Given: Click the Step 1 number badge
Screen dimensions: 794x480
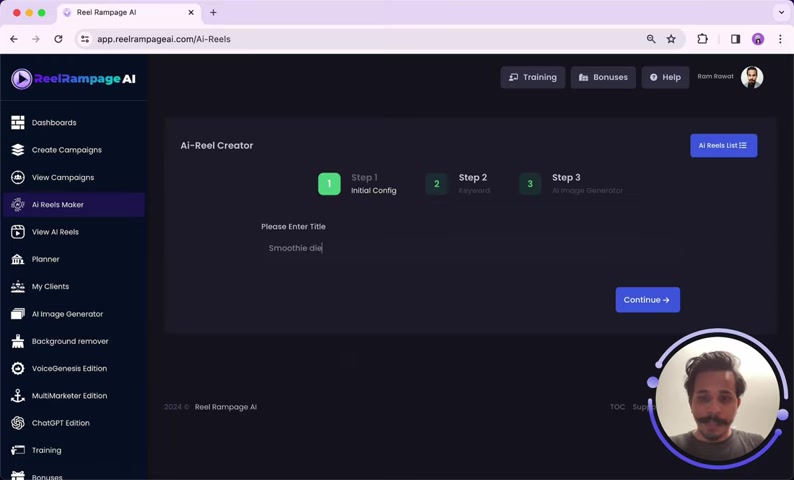Looking at the screenshot, I should pyautogui.click(x=329, y=184).
